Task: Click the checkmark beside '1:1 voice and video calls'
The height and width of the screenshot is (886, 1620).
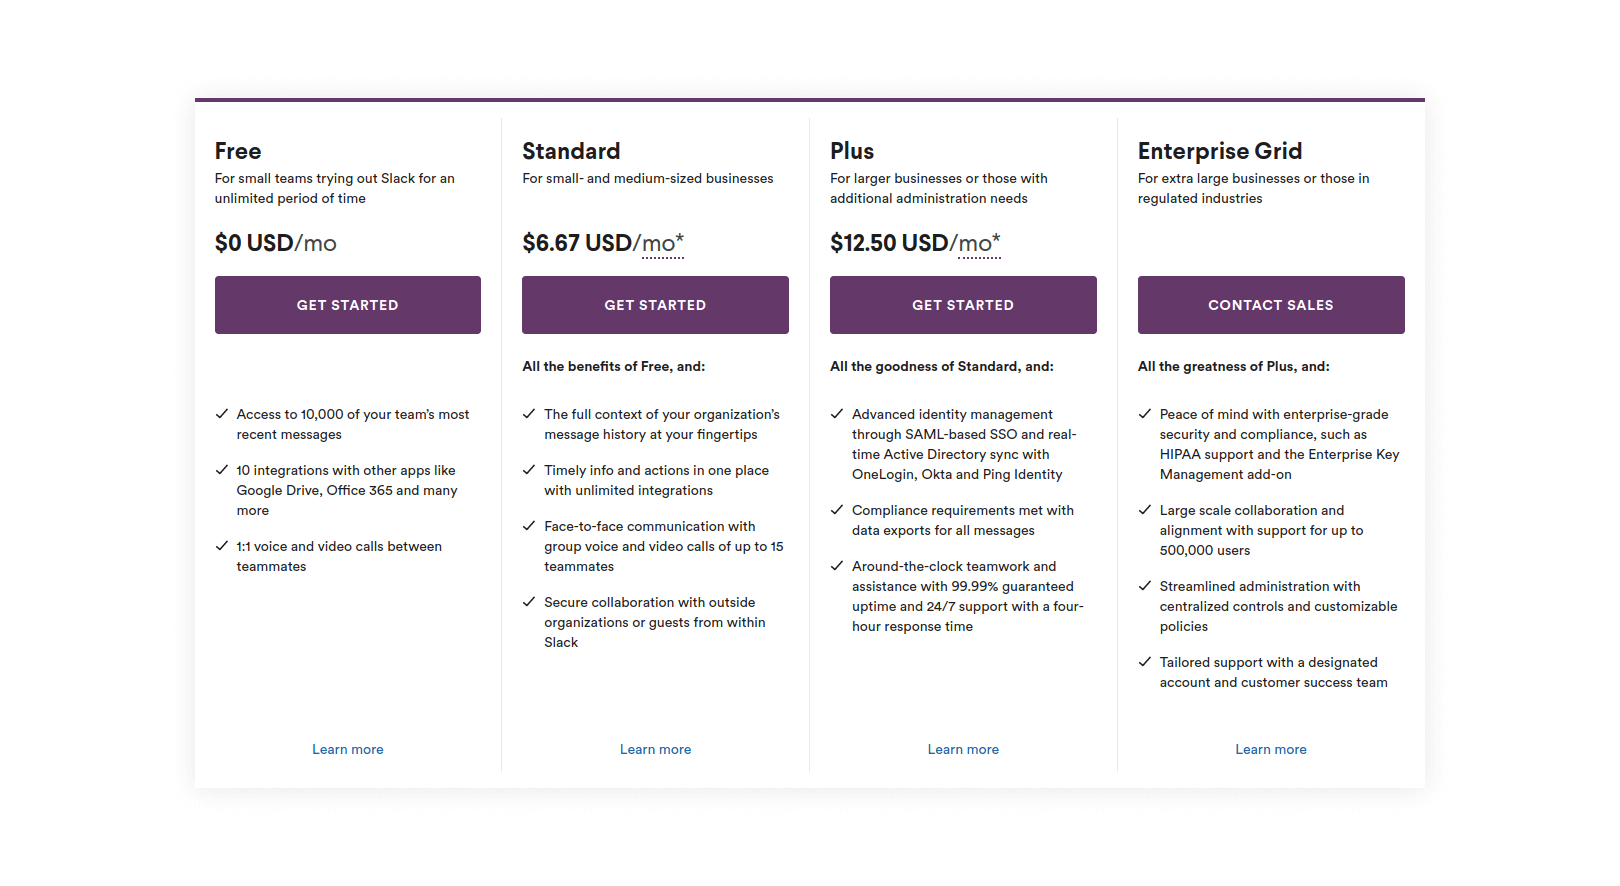Action: click(x=222, y=546)
